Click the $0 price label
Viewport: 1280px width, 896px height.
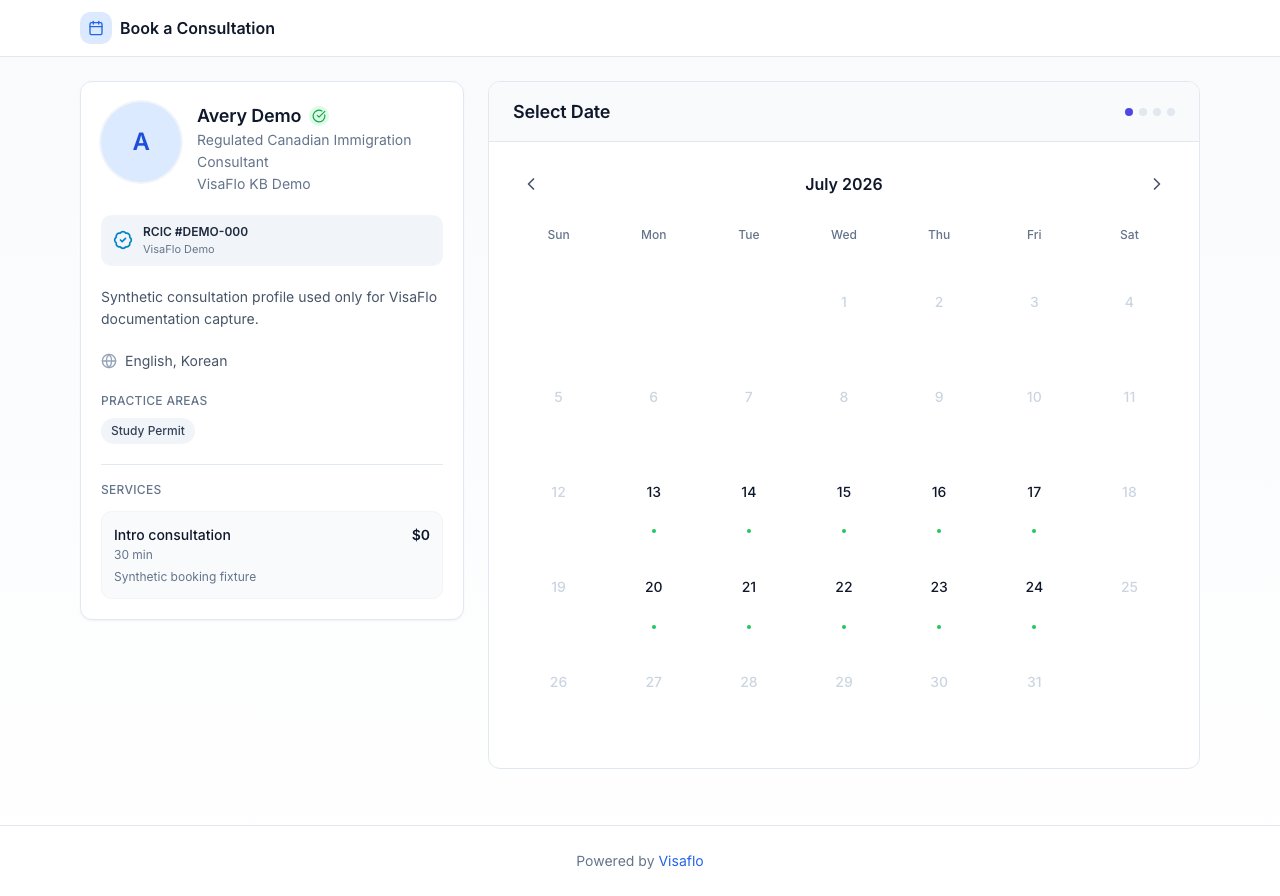coord(421,535)
